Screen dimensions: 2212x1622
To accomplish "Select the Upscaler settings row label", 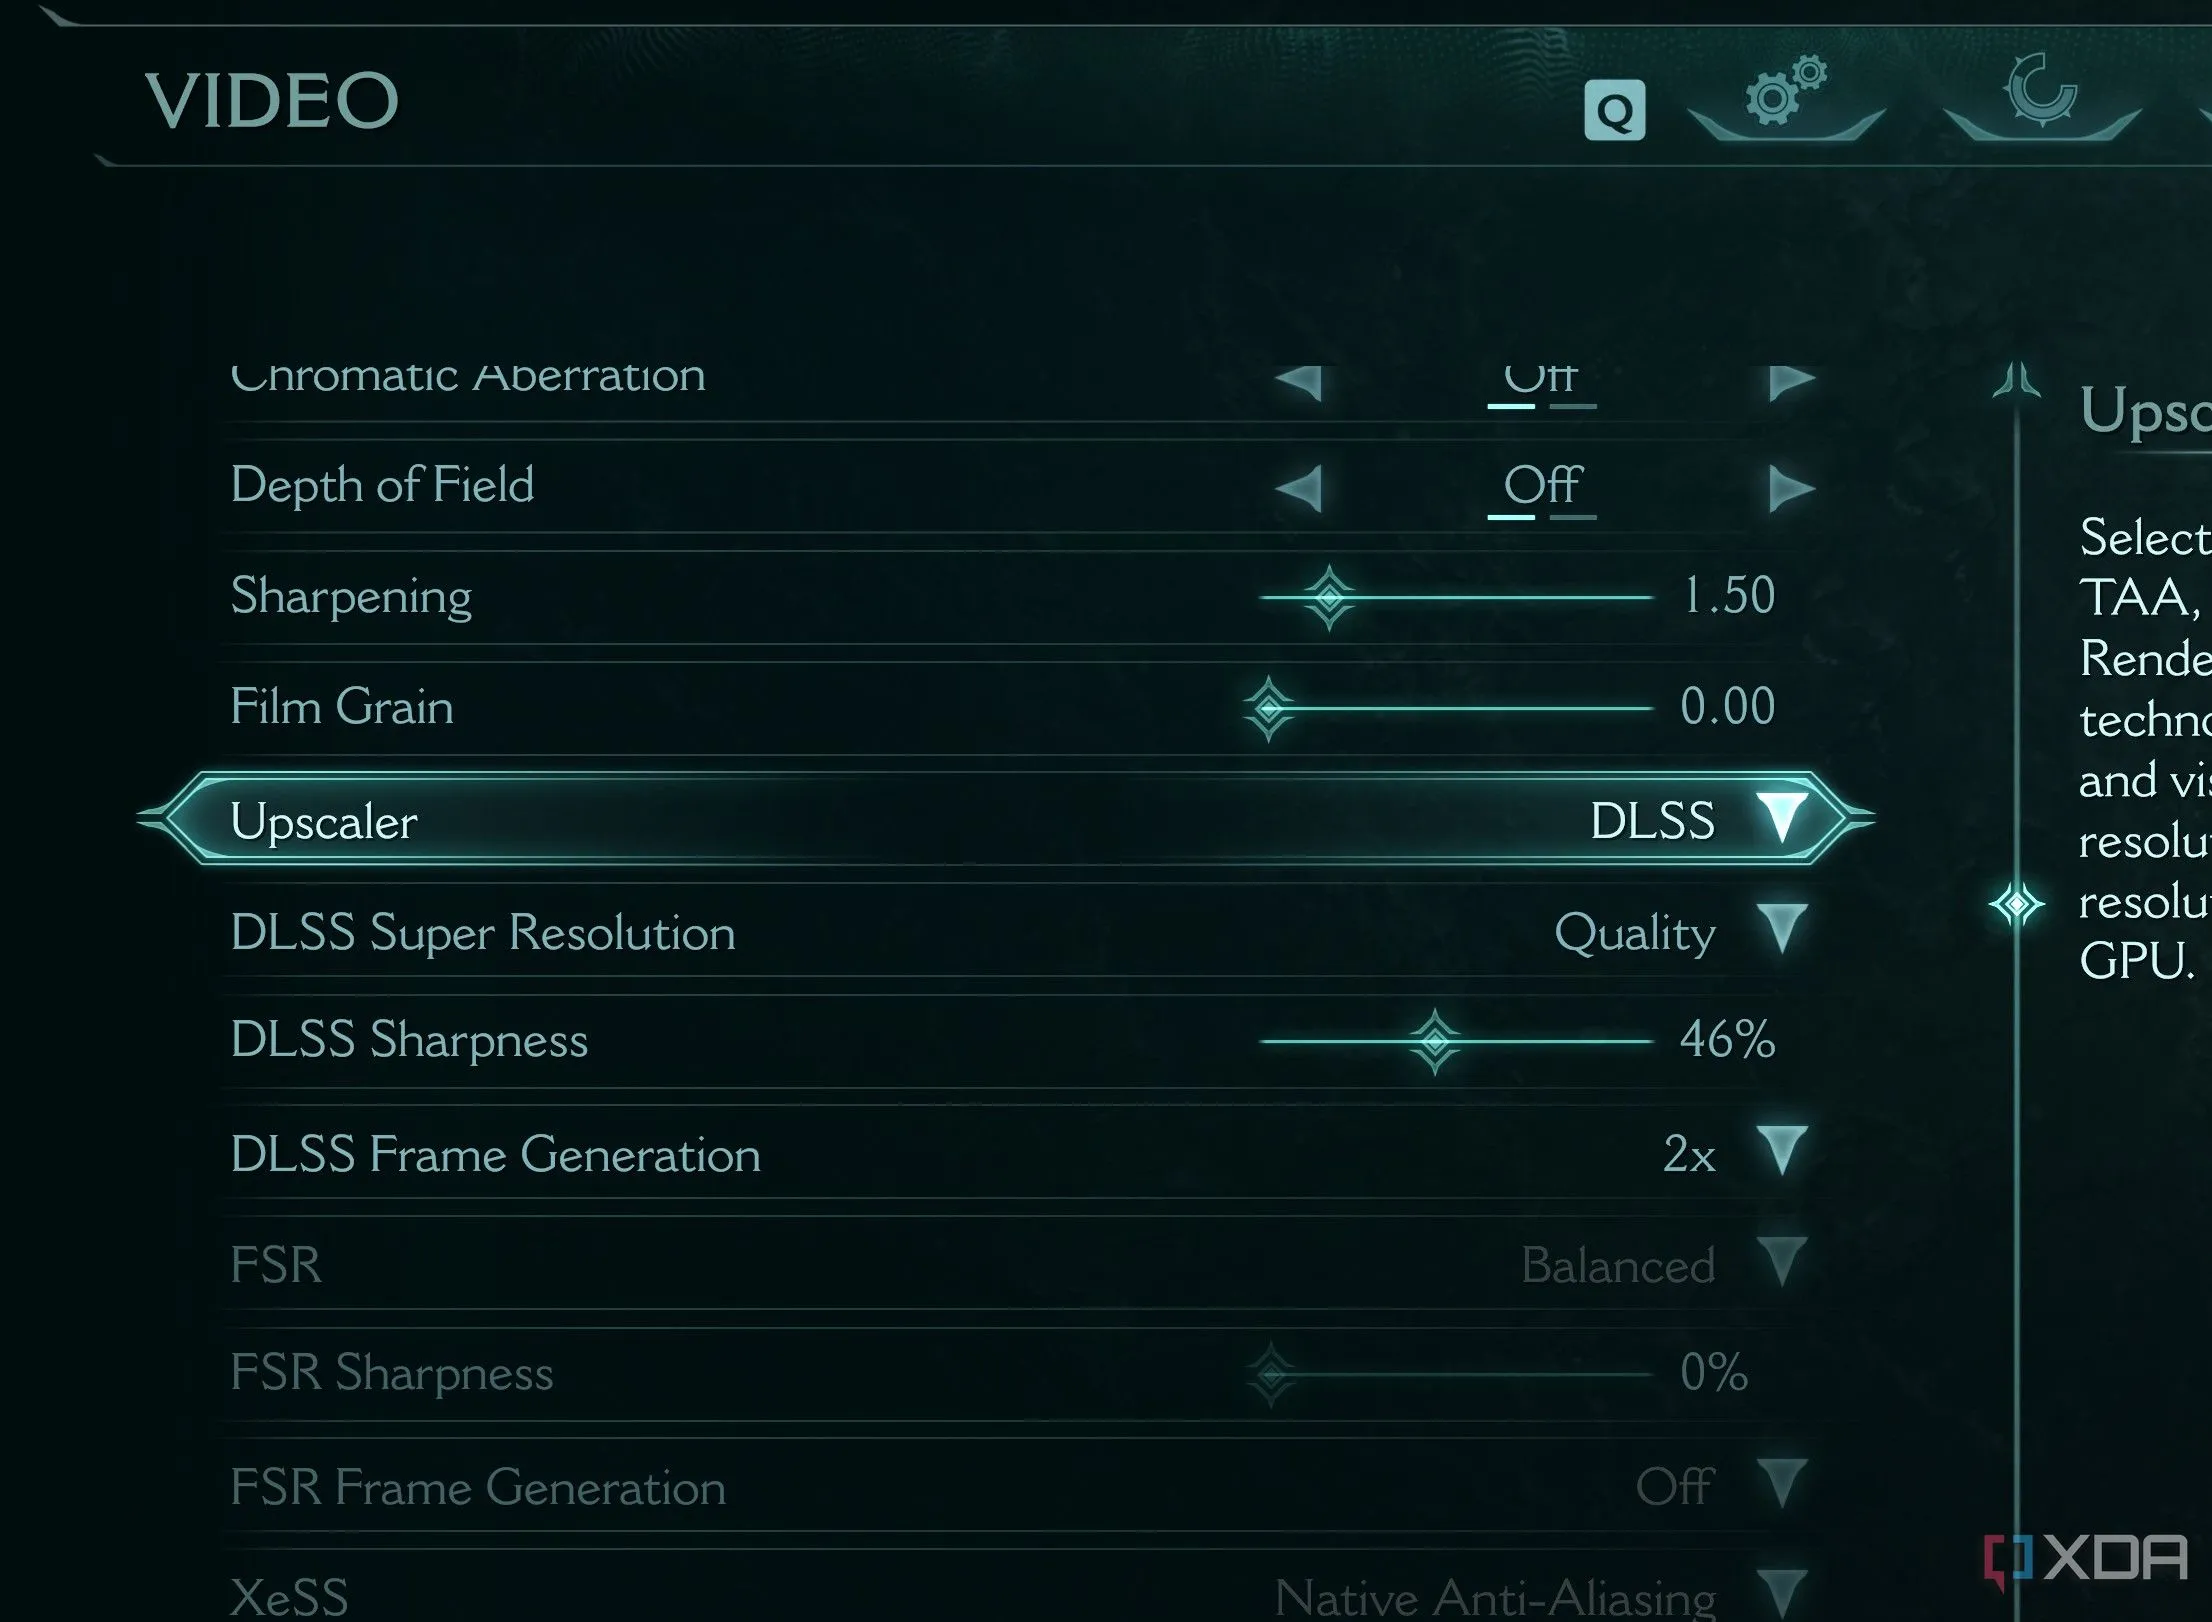I will pos(324,821).
